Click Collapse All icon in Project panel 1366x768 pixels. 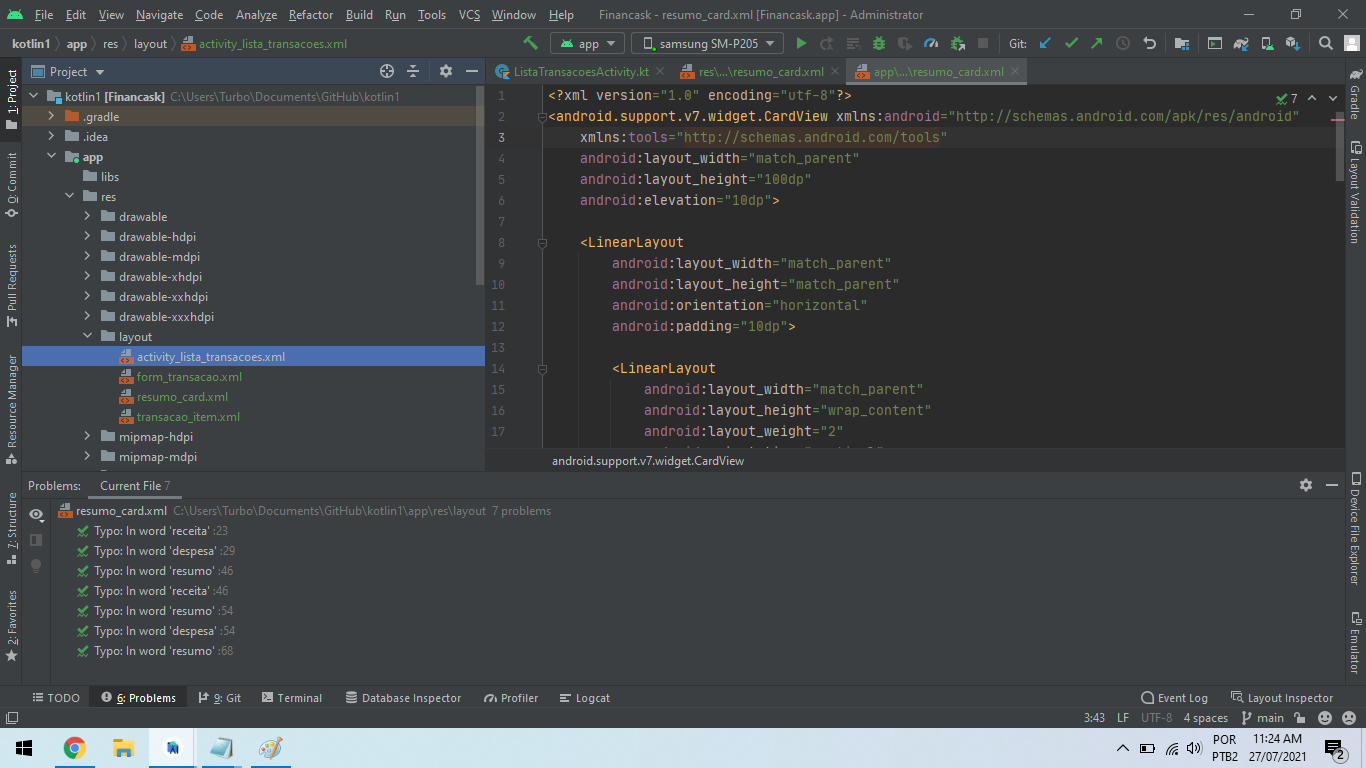click(413, 71)
